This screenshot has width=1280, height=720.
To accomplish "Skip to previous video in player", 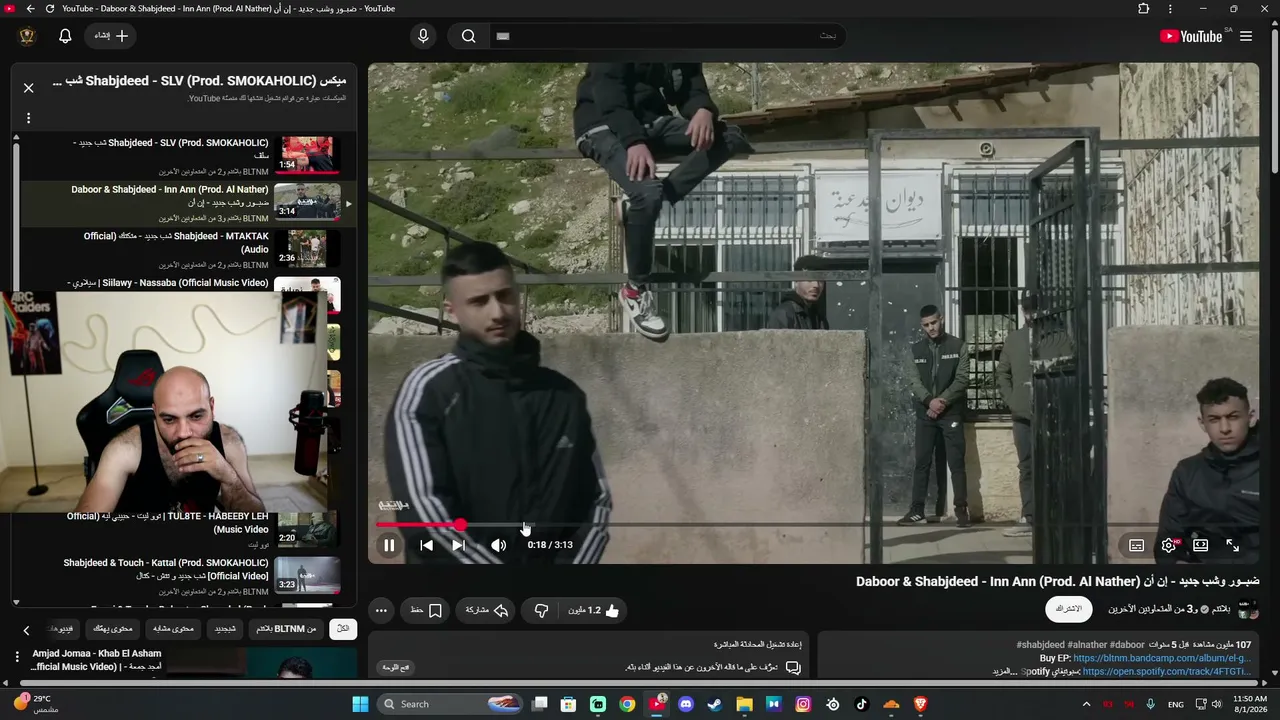I will pyautogui.click(x=427, y=545).
